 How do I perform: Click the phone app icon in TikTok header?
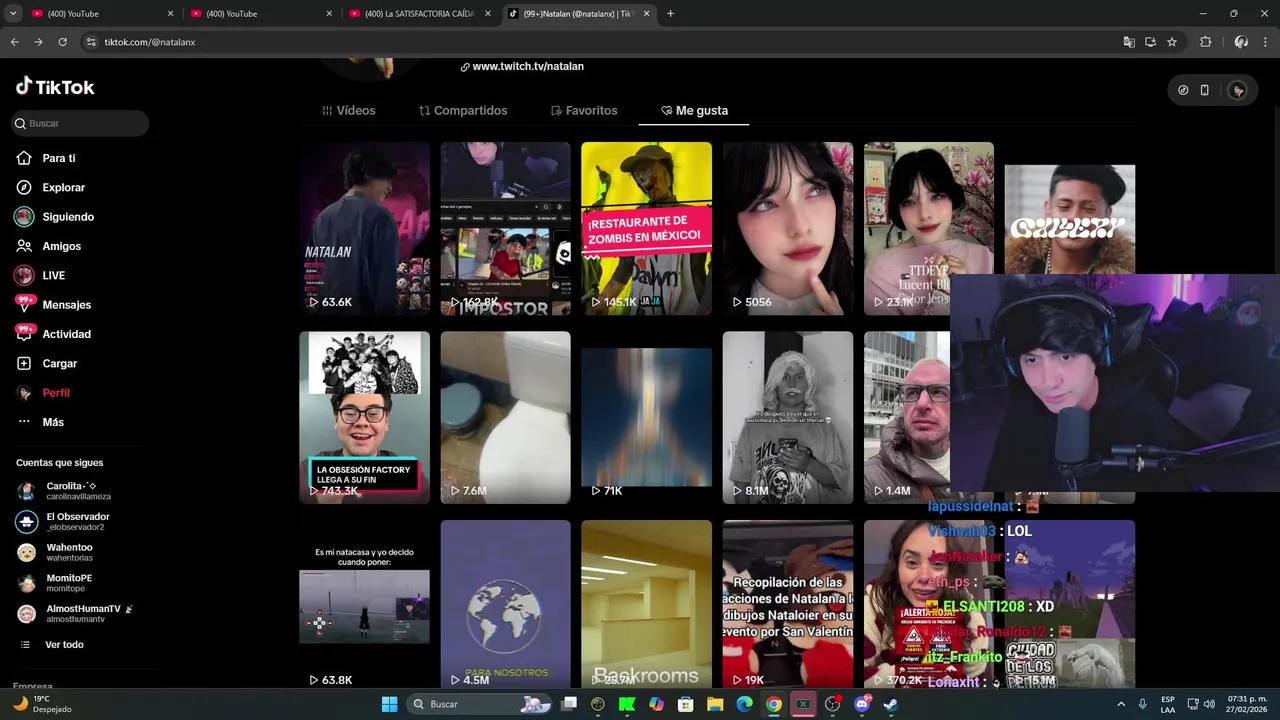coord(1205,90)
